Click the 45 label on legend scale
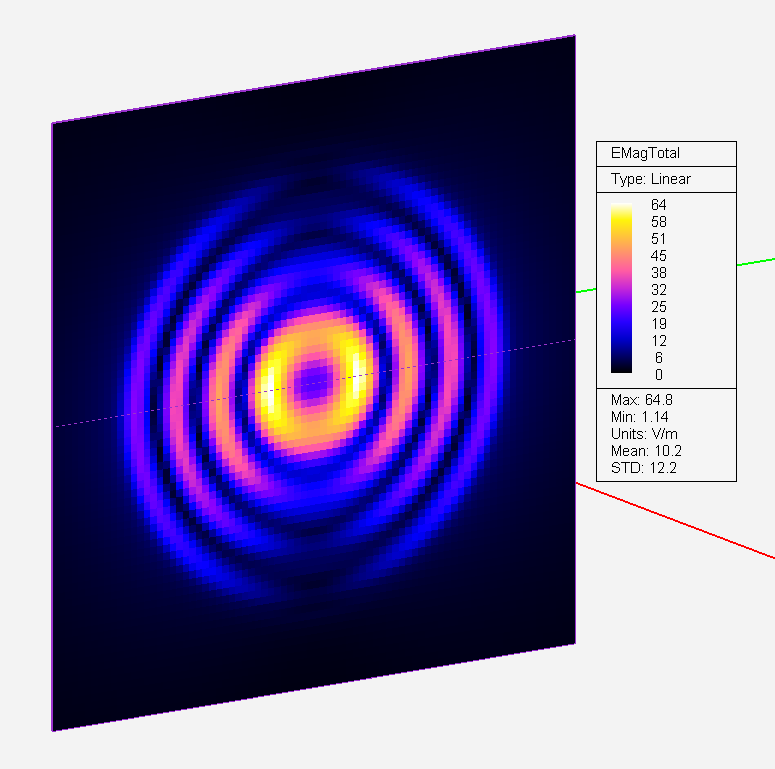The width and height of the screenshot is (775, 769). click(x=658, y=256)
